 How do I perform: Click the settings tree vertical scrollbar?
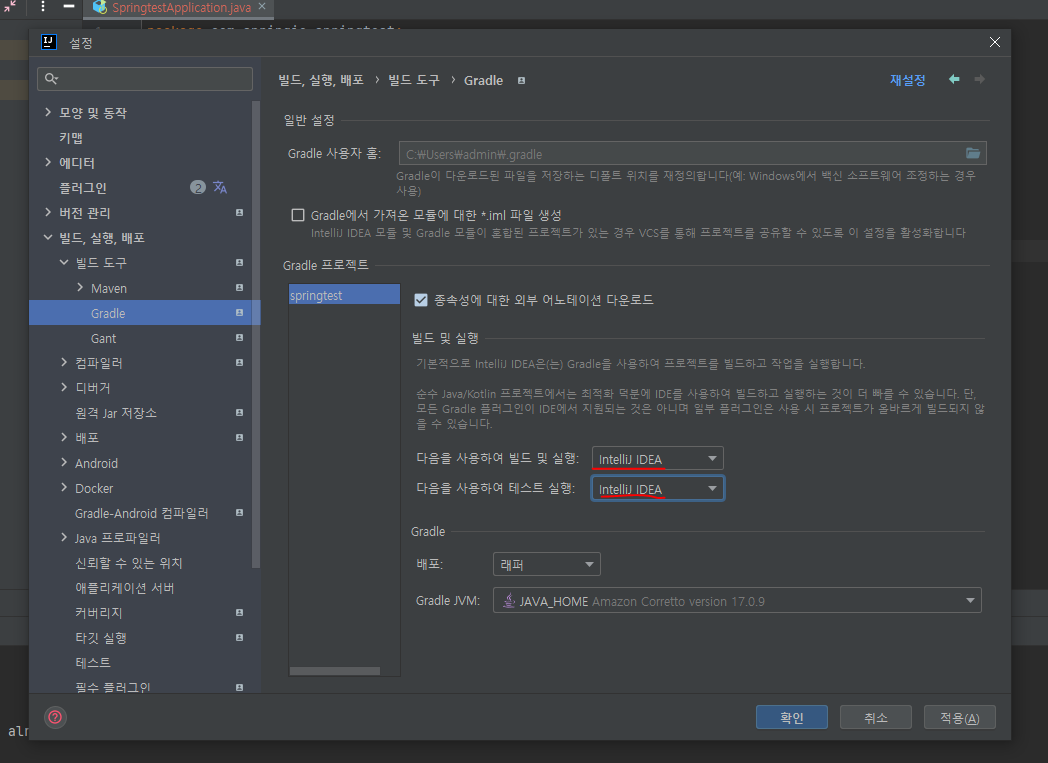coord(255,334)
